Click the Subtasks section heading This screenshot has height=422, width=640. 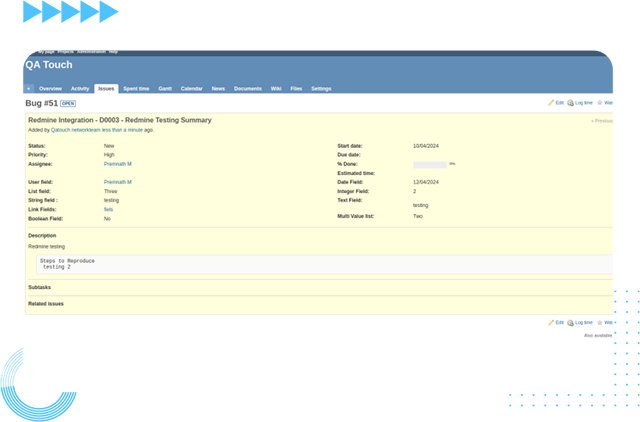coord(39,287)
